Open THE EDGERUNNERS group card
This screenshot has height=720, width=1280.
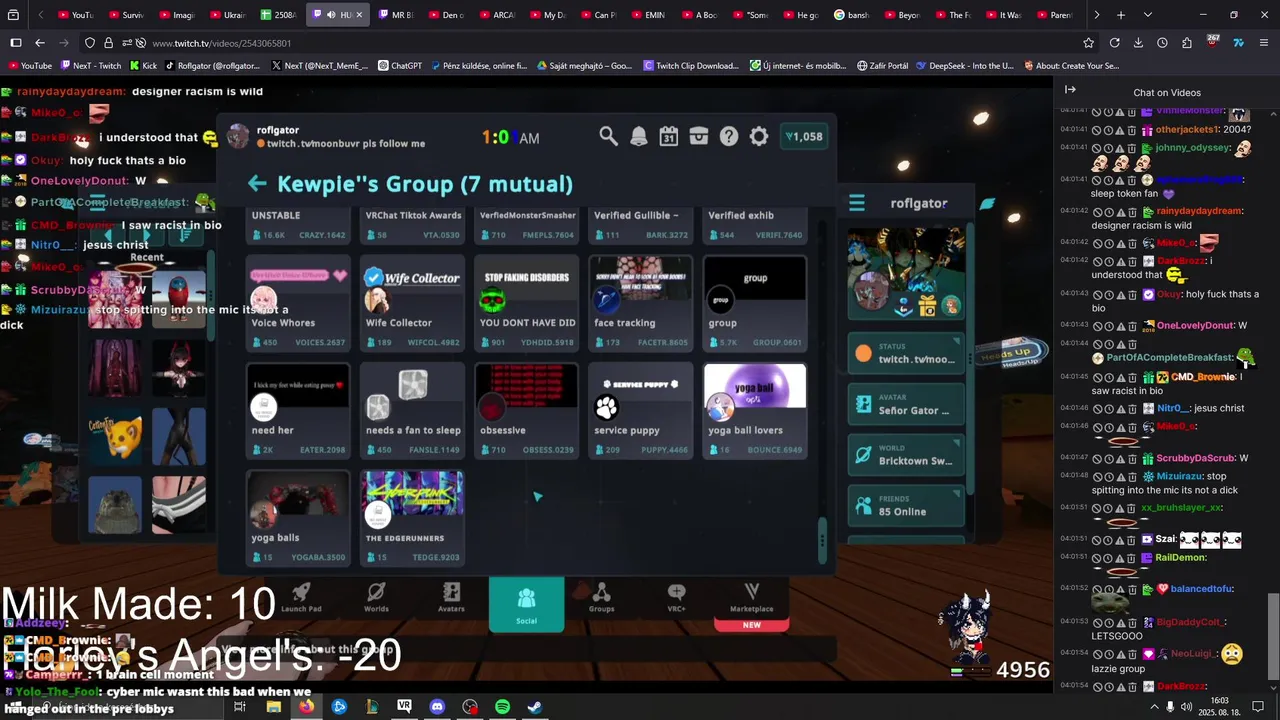tap(412, 518)
